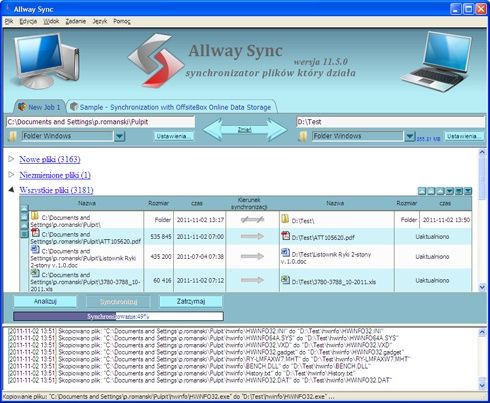The width and height of the screenshot is (490, 403).
Task: Click the Analizuj button
Action: pyautogui.click(x=45, y=301)
